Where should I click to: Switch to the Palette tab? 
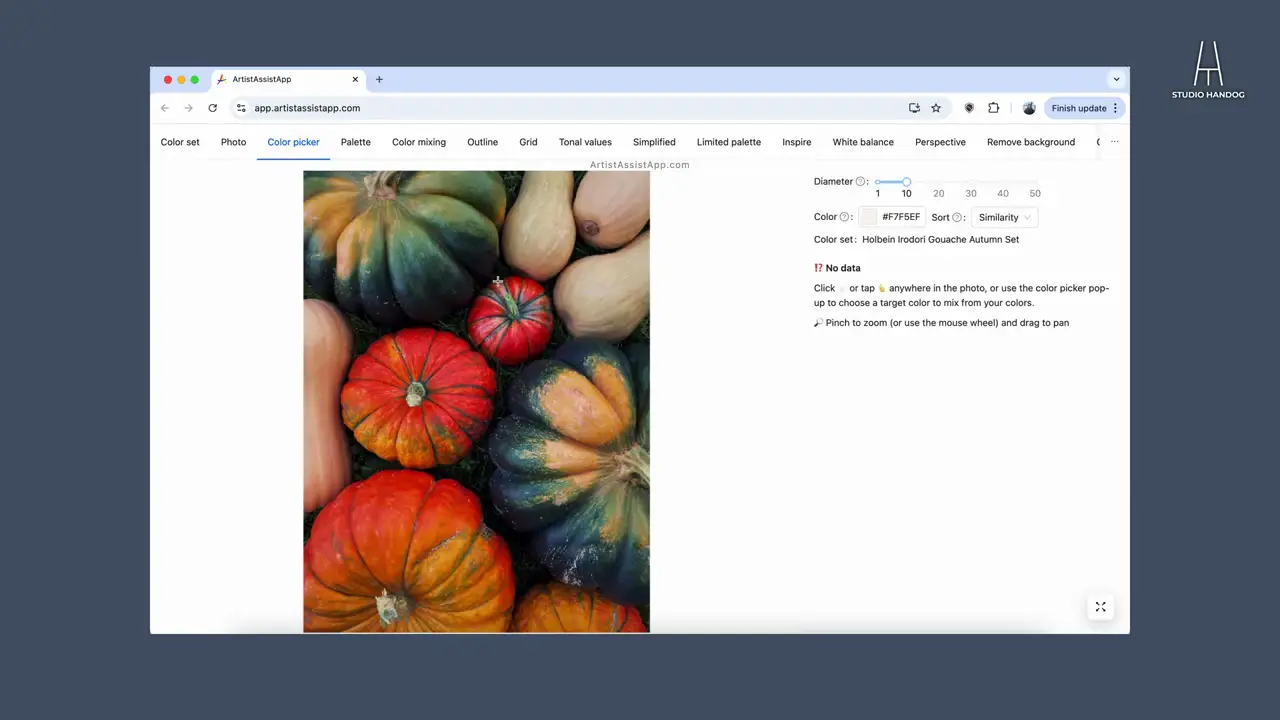(355, 142)
